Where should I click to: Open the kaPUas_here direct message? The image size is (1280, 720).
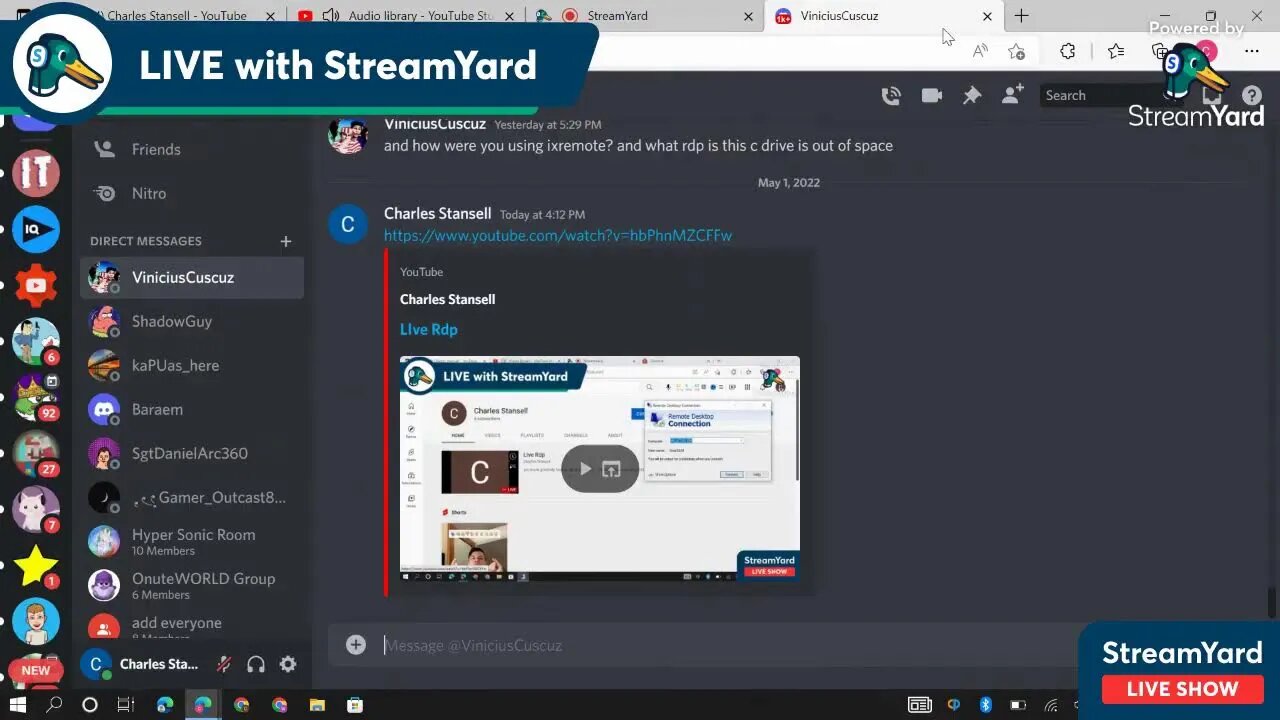(x=192, y=365)
